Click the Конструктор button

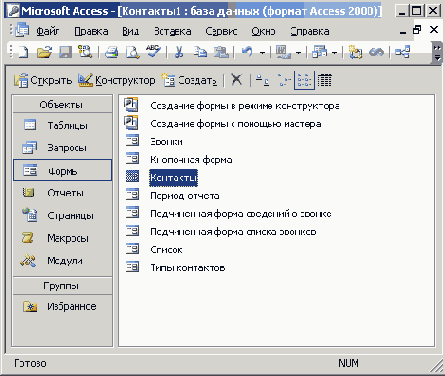pyautogui.click(x=117, y=80)
